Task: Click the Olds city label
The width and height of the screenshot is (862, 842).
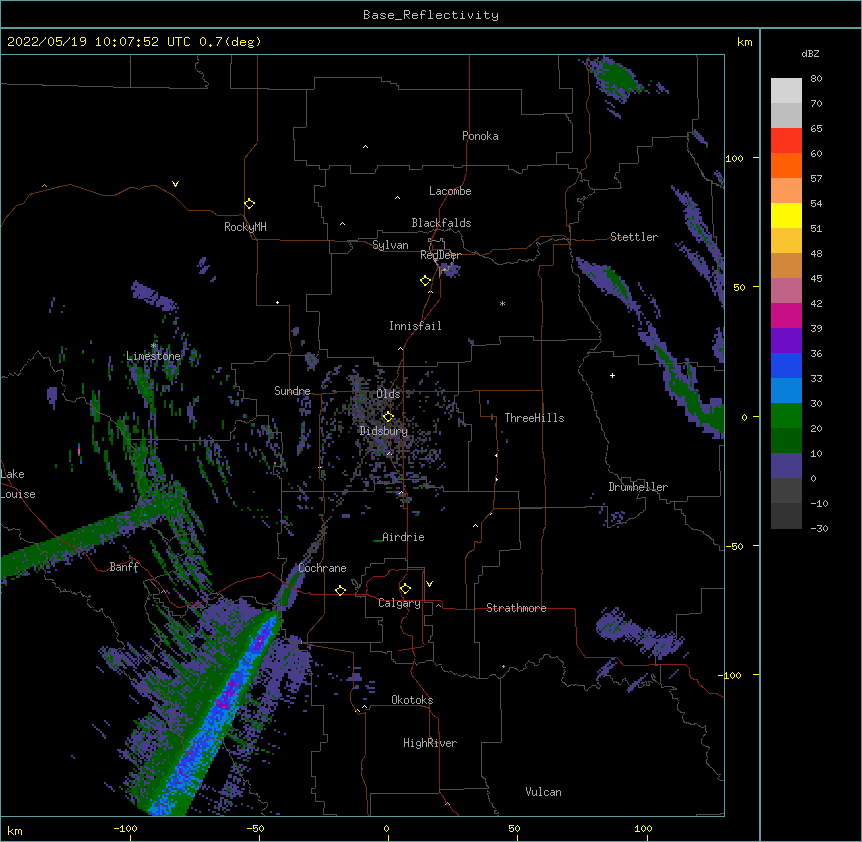Action: coord(388,394)
